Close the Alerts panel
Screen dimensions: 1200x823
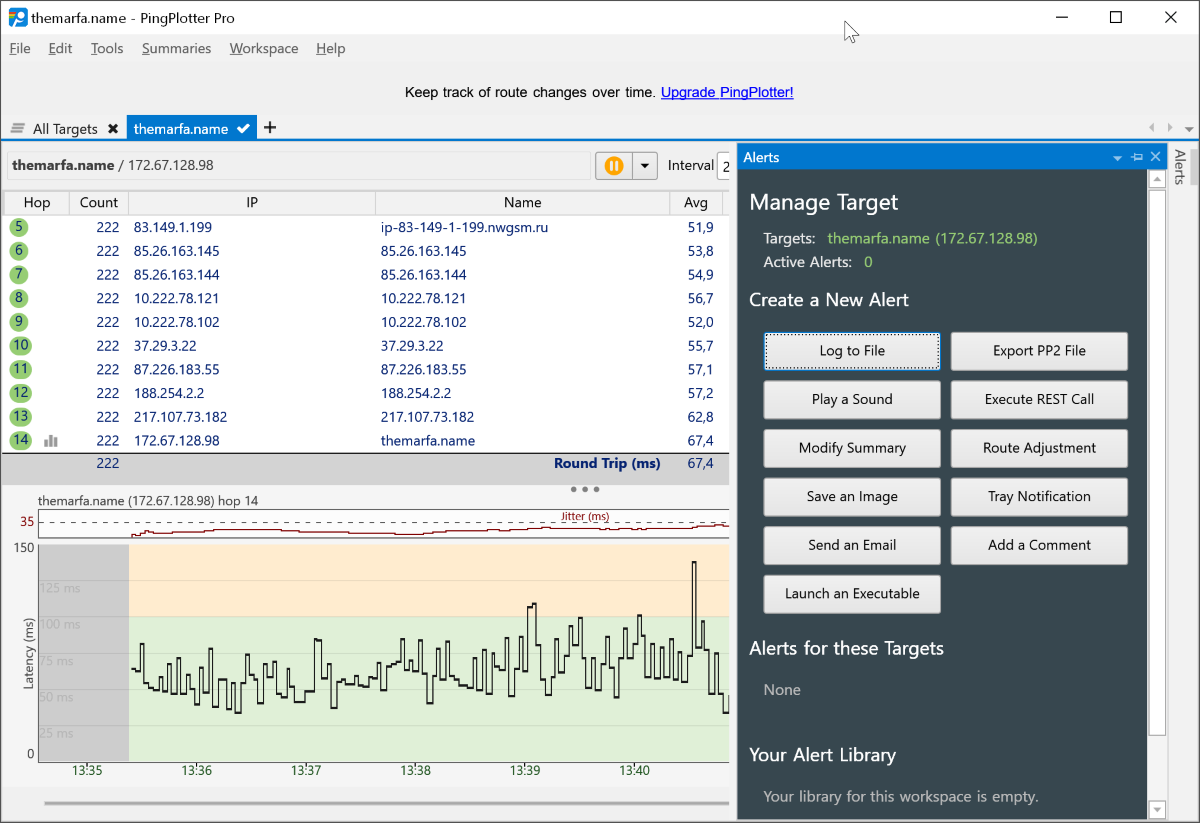pos(1155,157)
